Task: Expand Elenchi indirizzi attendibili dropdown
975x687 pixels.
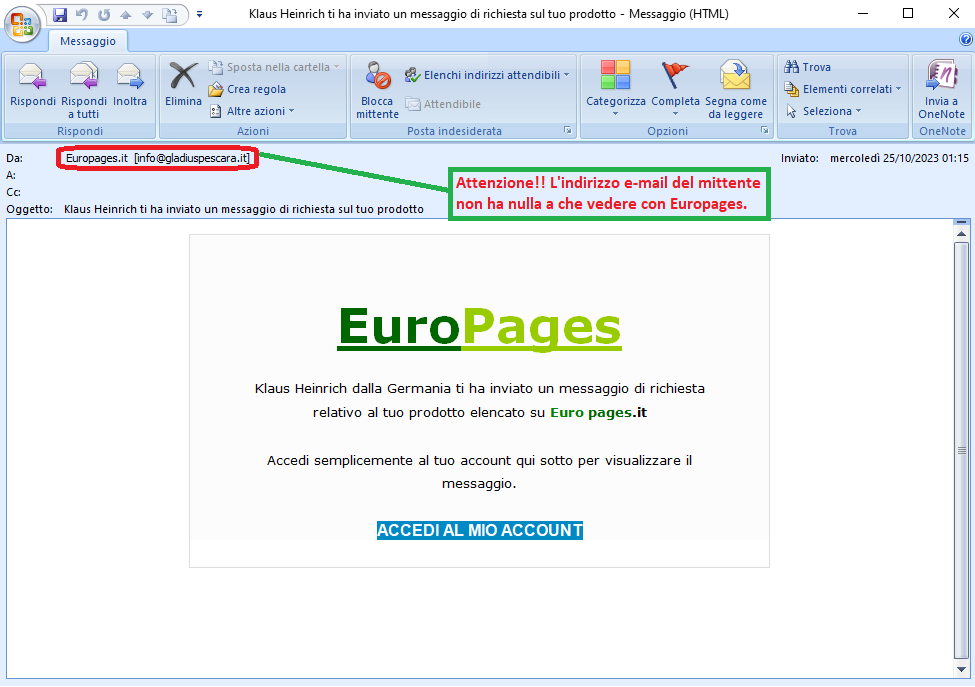Action: point(488,75)
